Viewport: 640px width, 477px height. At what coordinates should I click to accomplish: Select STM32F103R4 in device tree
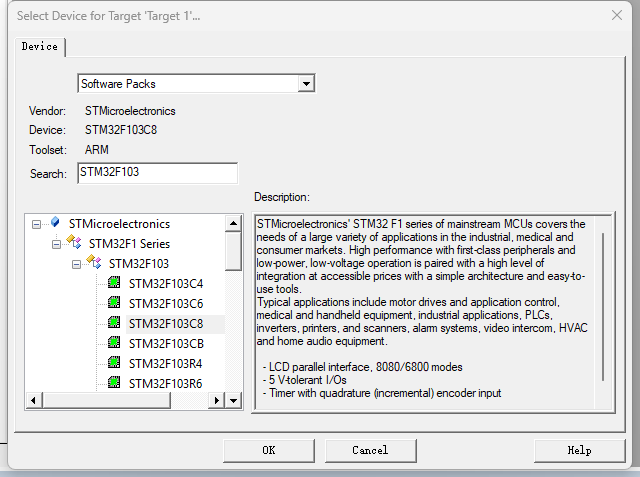165,364
